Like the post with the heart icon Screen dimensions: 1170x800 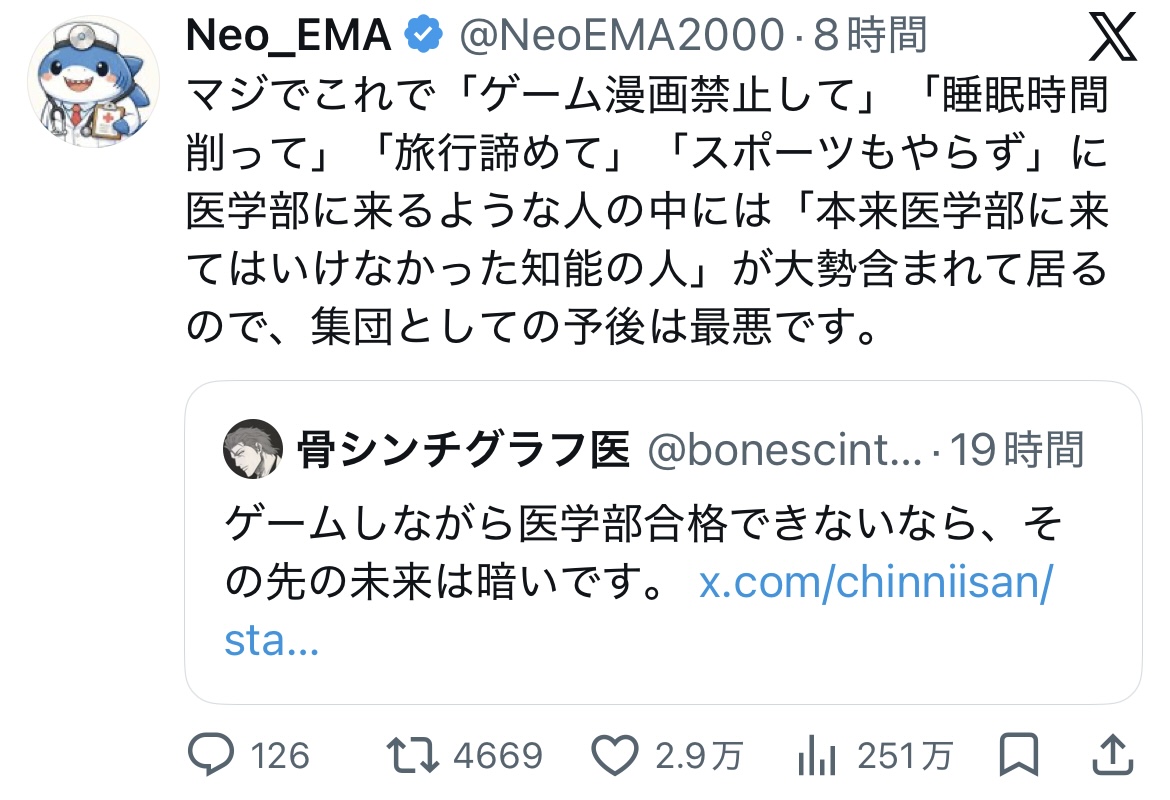(616, 755)
